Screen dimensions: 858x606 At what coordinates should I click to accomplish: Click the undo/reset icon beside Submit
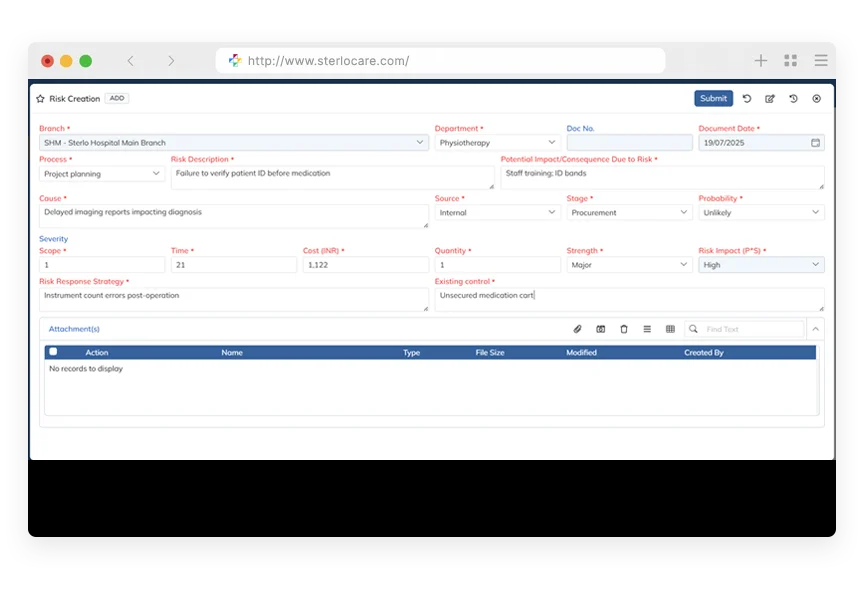pos(747,99)
